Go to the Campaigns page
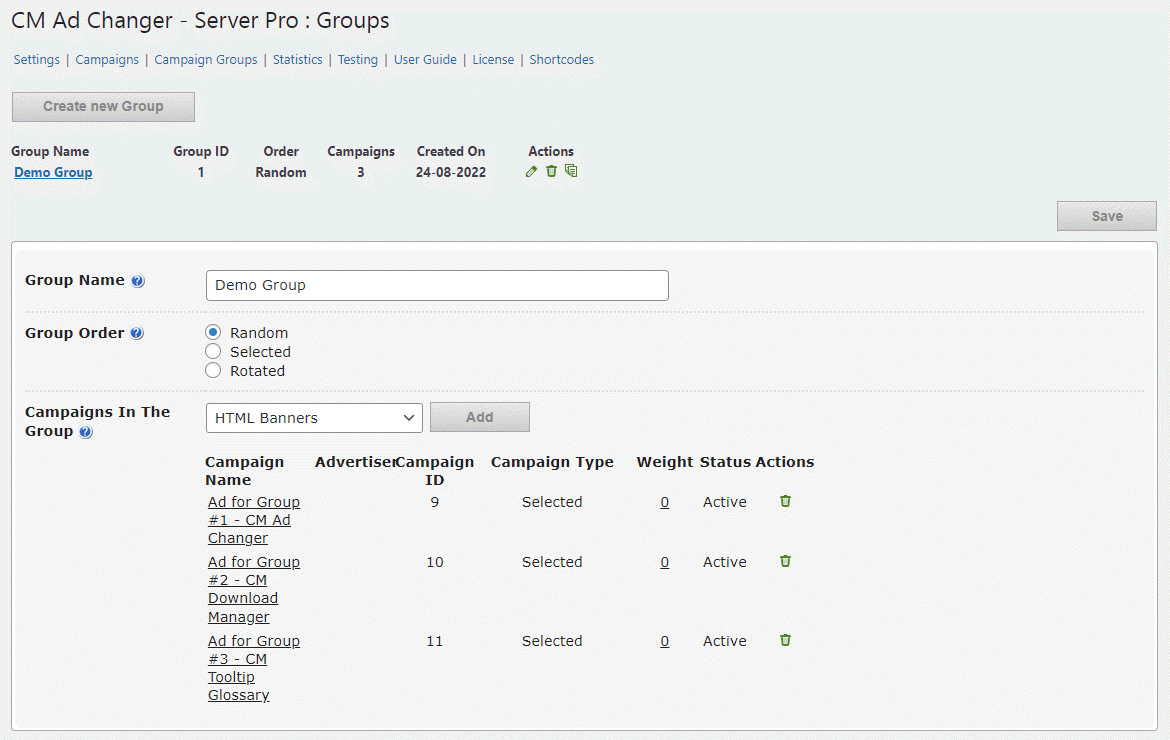 point(107,60)
